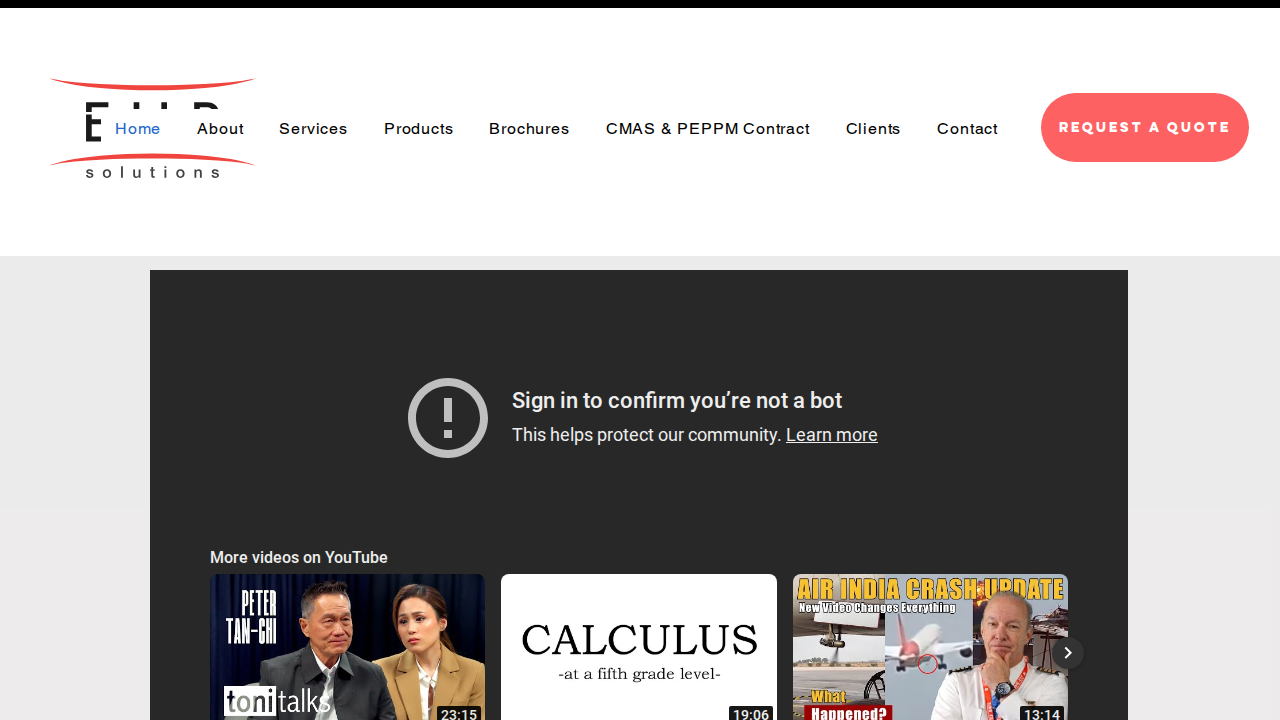1280x720 pixels.
Task: Open CMAS & PEPPM Contract page
Action: click(708, 129)
